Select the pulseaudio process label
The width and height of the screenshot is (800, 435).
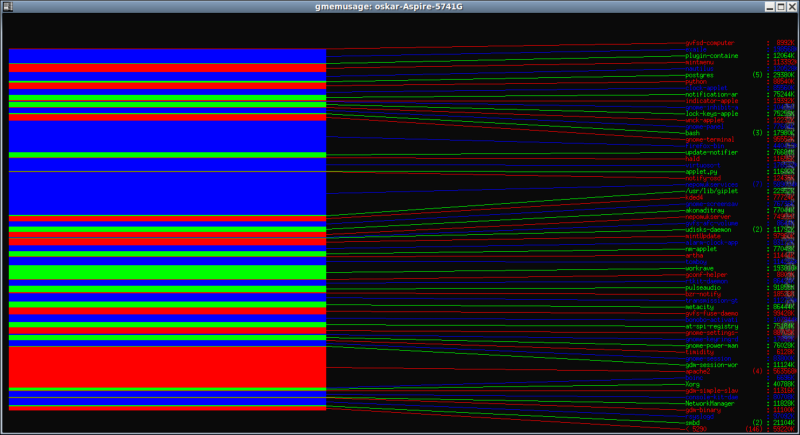pyautogui.click(x=703, y=288)
